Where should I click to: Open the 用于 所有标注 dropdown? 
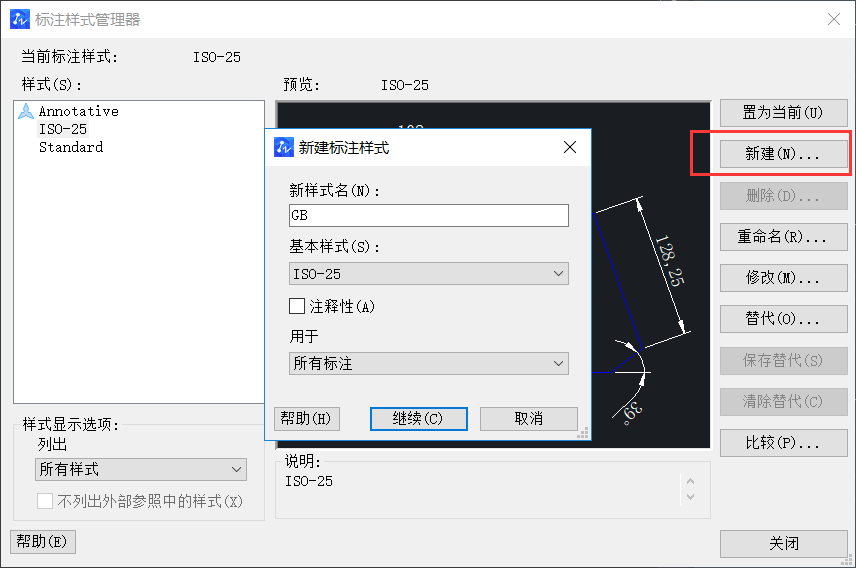tap(428, 364)
